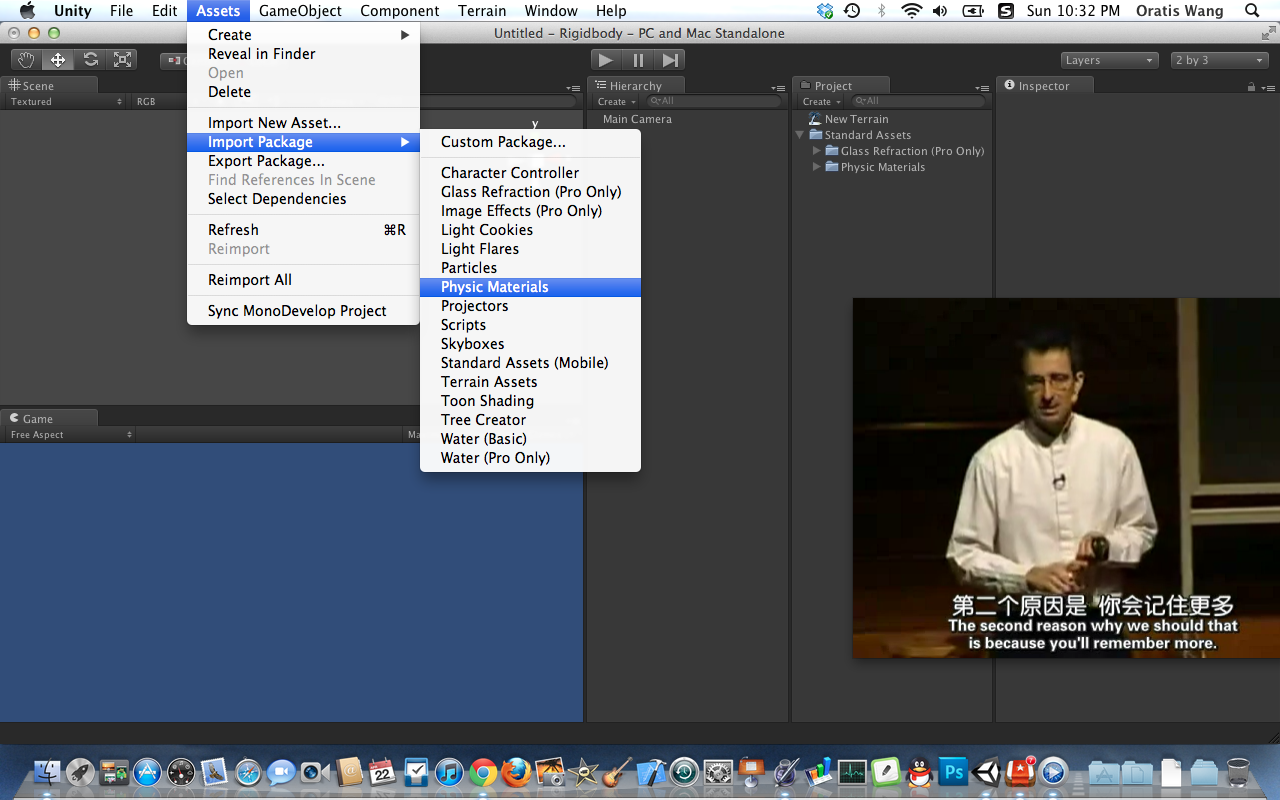Viewport: 1280px width, 800px height.
Task: Open the Time Machine menu bar icon
Action: pos(852,11)
